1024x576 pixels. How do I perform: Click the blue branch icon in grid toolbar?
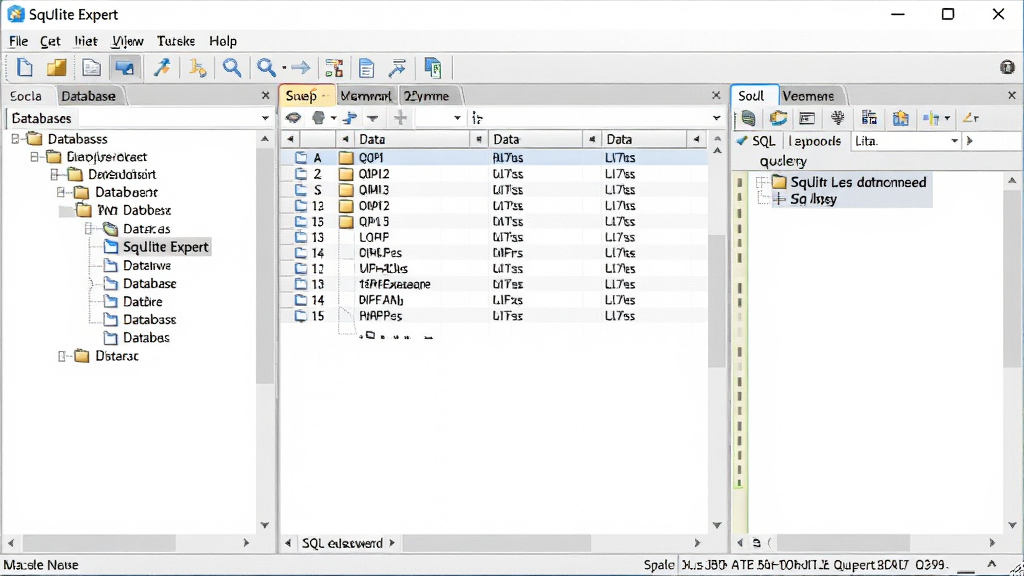click(x=350, y=118)
